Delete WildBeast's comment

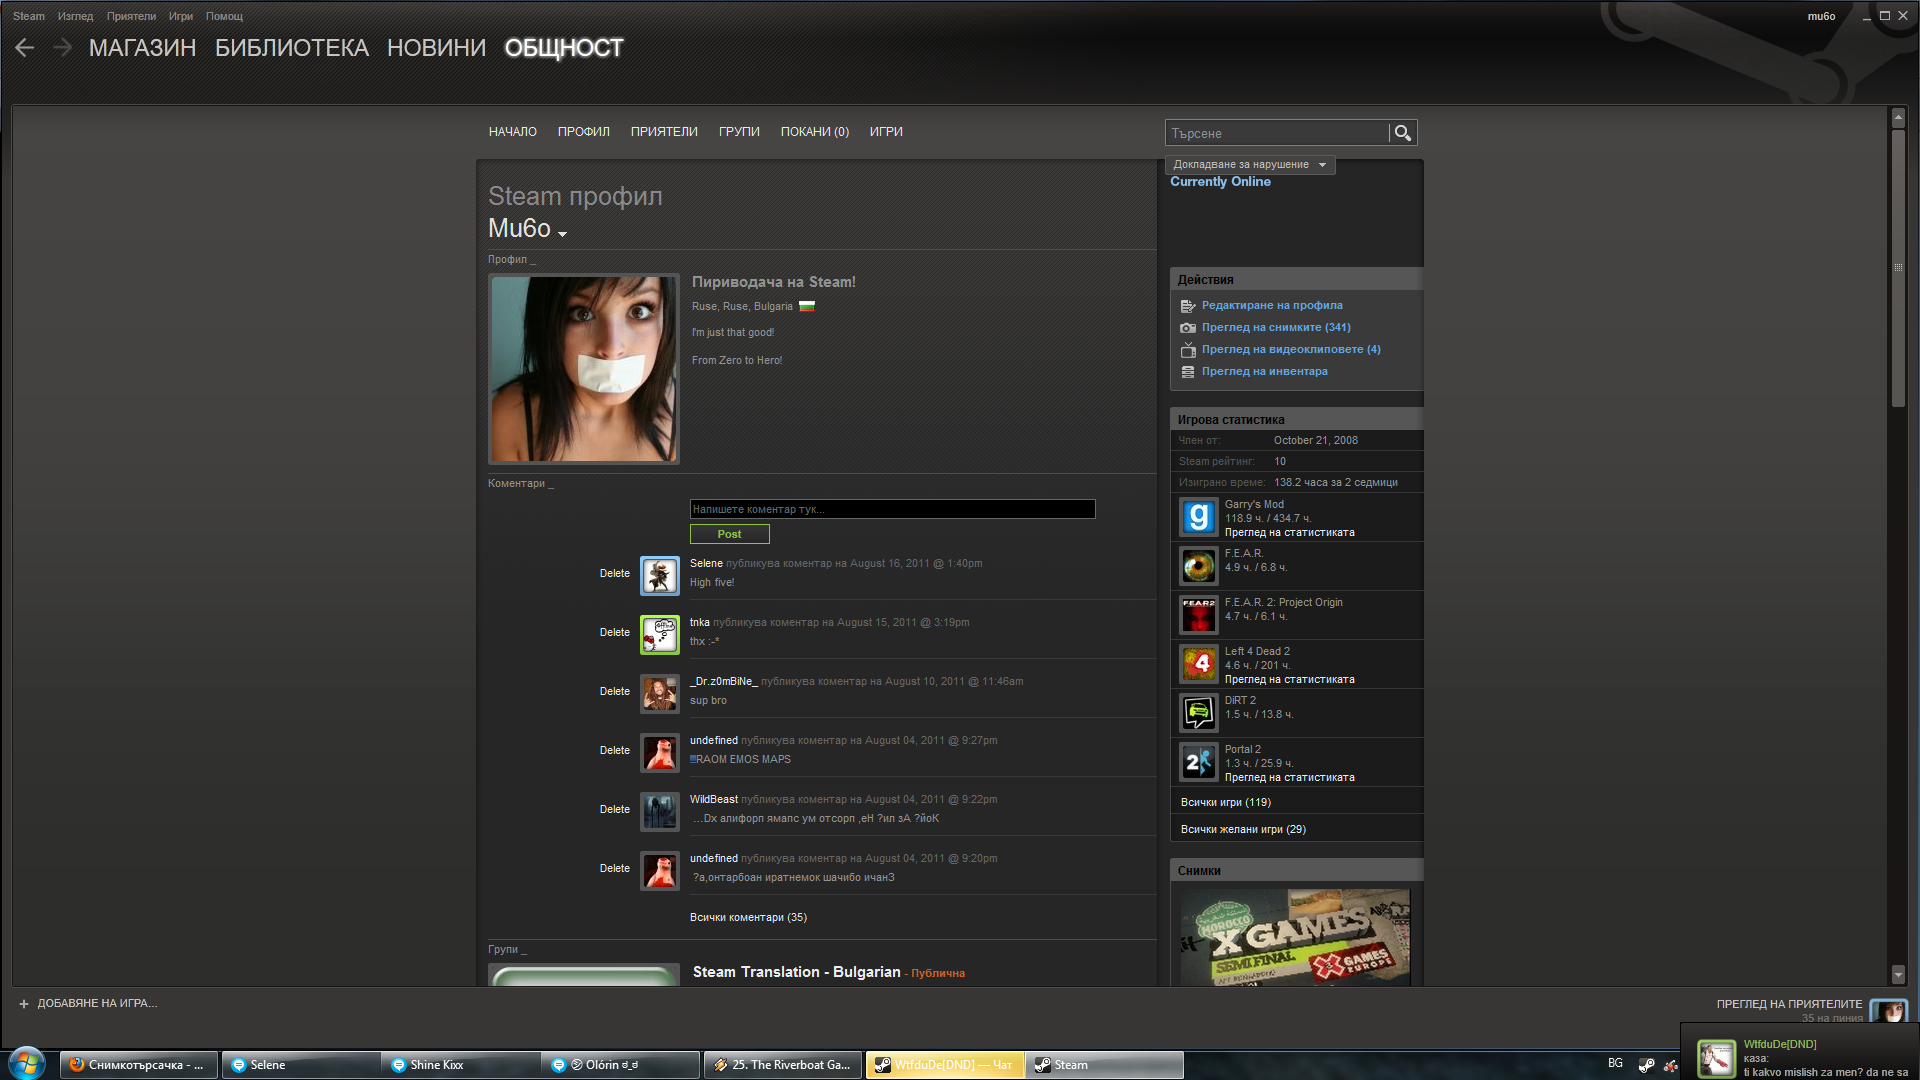pyautogui.click(x=615, y=810)
